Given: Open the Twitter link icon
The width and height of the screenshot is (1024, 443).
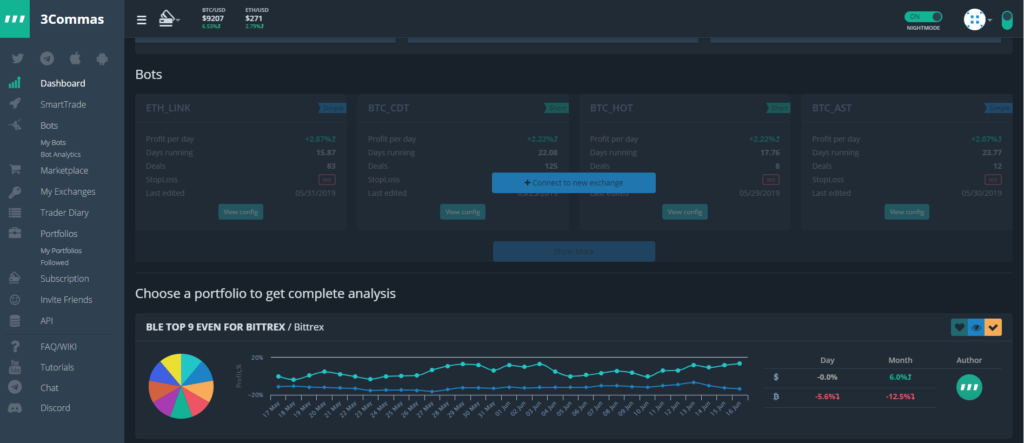Looking at the screenshot, I should [x=18, y=59].
